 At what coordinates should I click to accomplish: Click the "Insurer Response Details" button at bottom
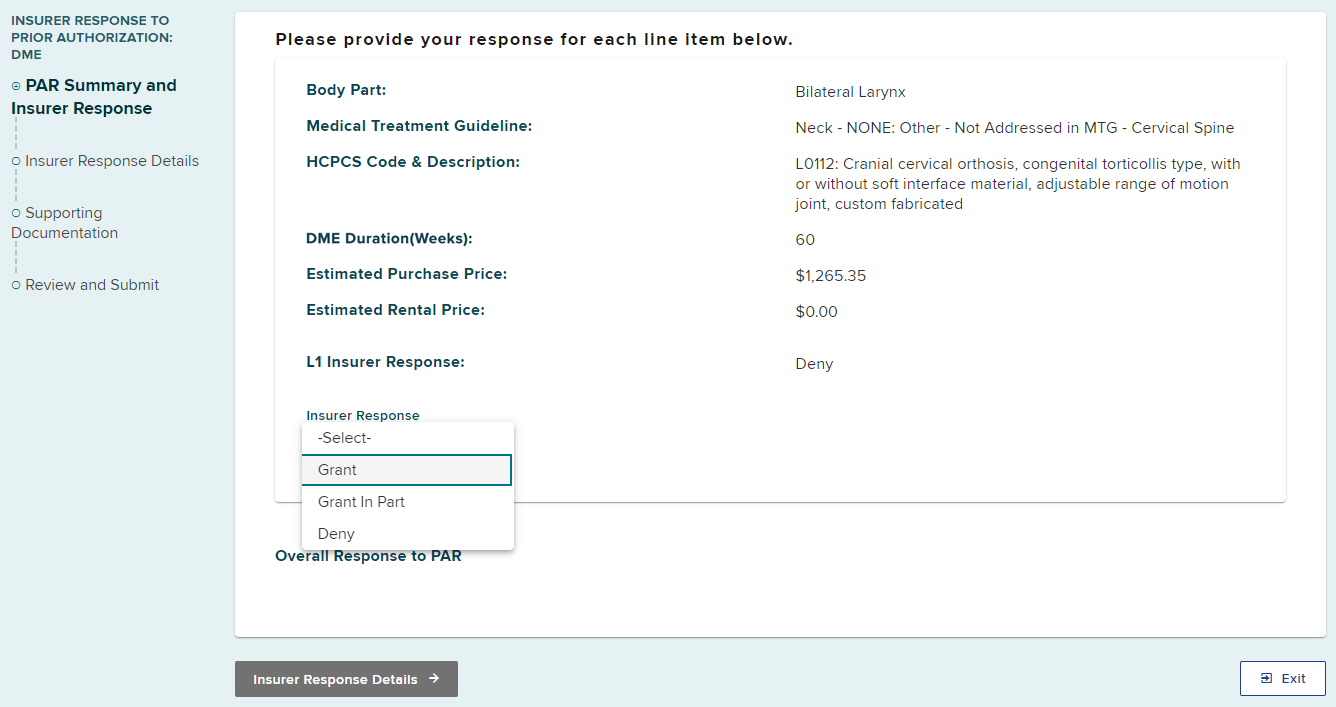coord(346,678)
